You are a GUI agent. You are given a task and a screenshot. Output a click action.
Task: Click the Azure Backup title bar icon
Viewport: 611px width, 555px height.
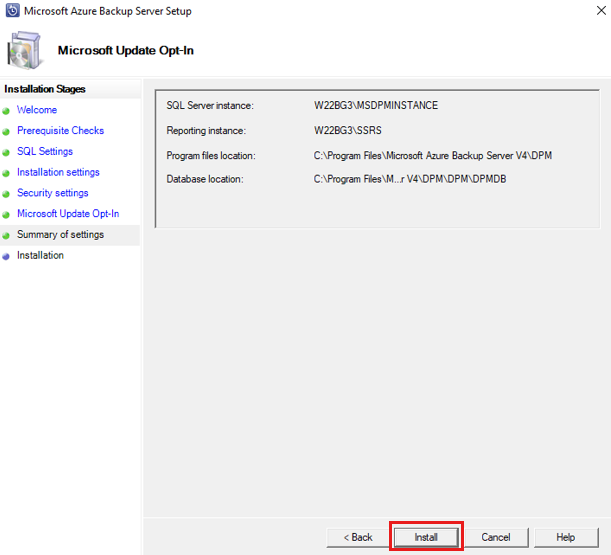click(12, 11)
